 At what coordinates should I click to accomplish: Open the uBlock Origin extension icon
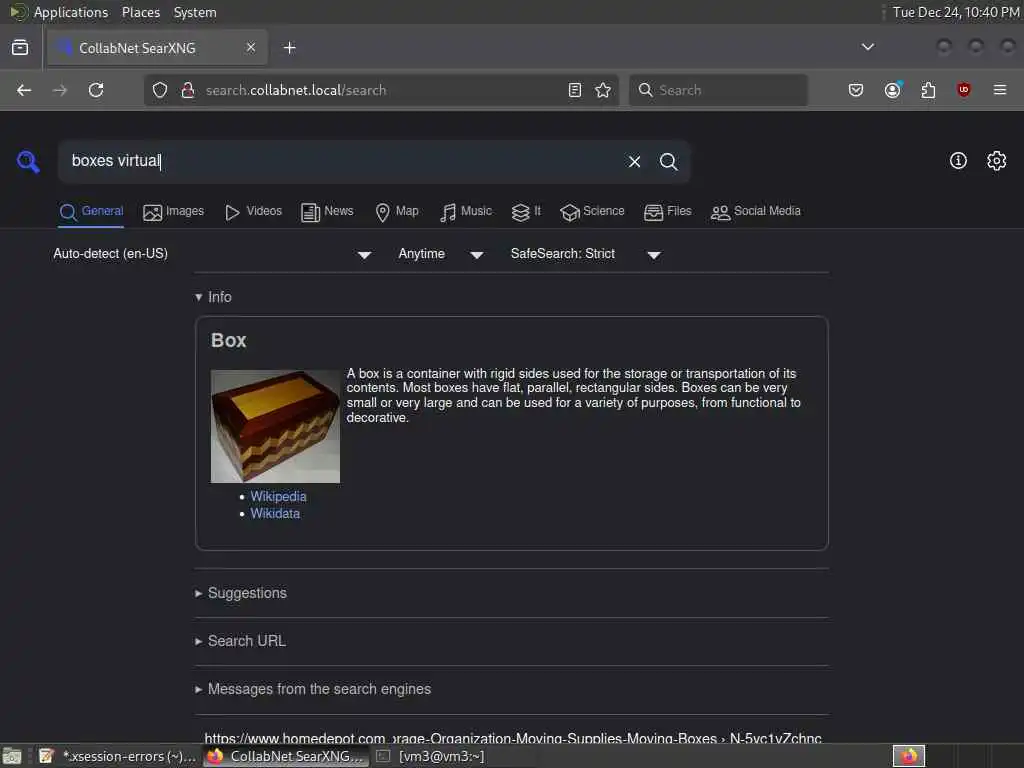(963, 90)
